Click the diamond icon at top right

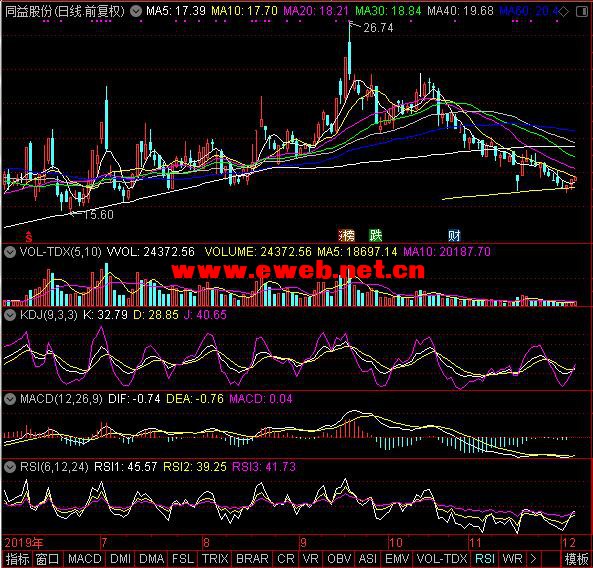tap(563, 12)
